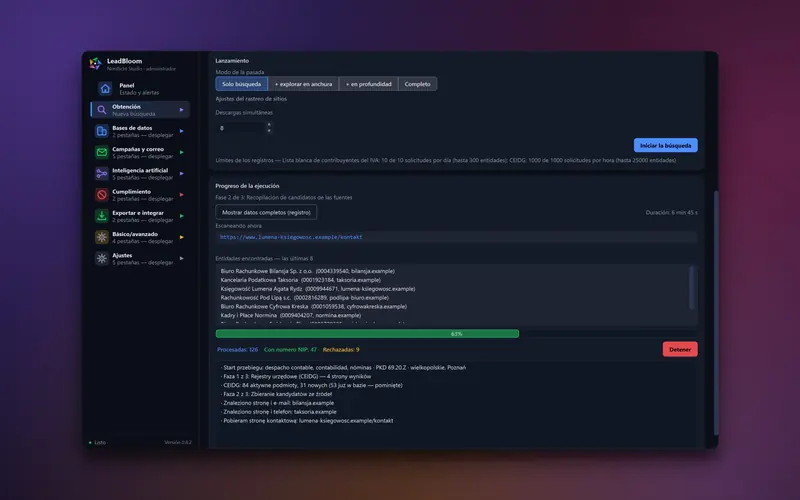
Task: Click the Ajustes gear icon
Action: click(x=102, y=258)
